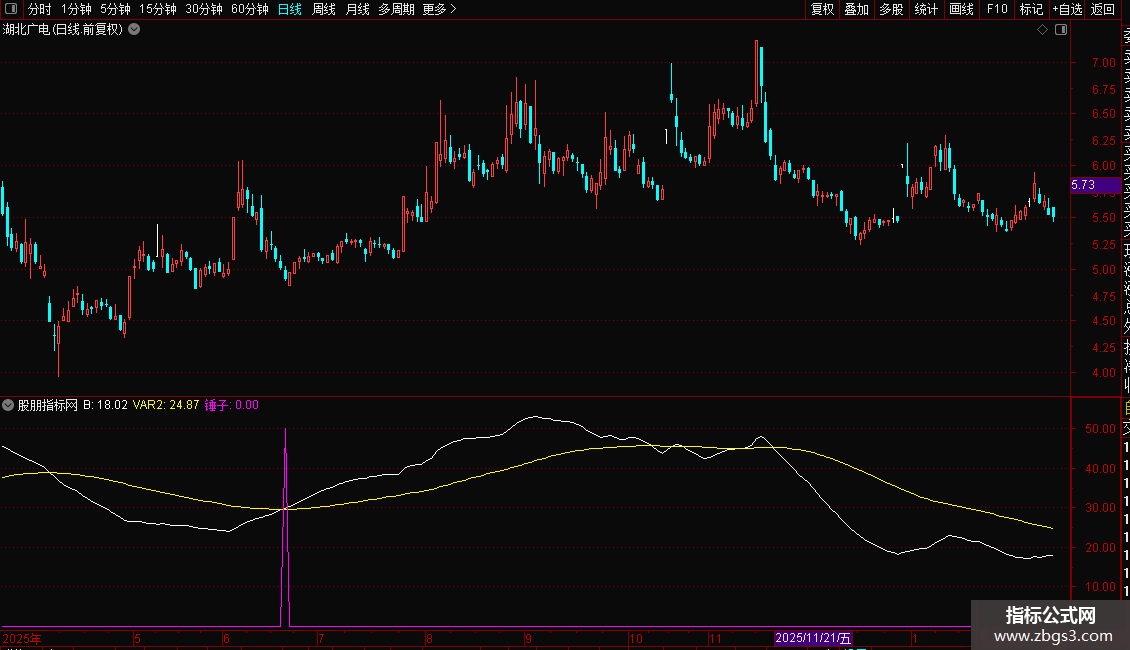Image resolution: width=1130 pixels, height=650 pixels.
Task: Click the 返回 back button
Action: click(1103, 9)
